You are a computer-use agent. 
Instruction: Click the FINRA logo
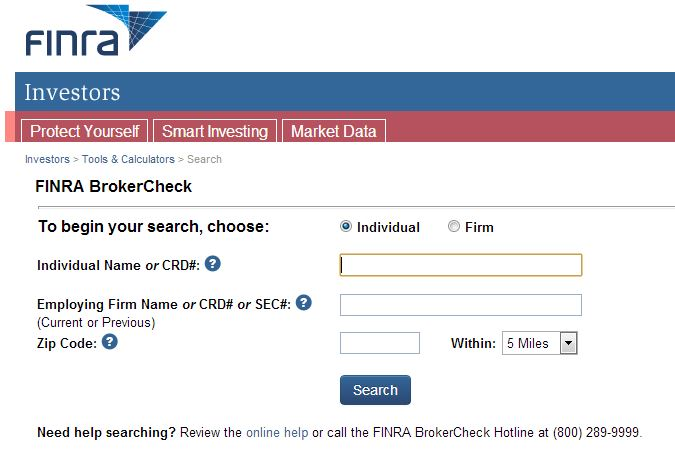[95, 32]
